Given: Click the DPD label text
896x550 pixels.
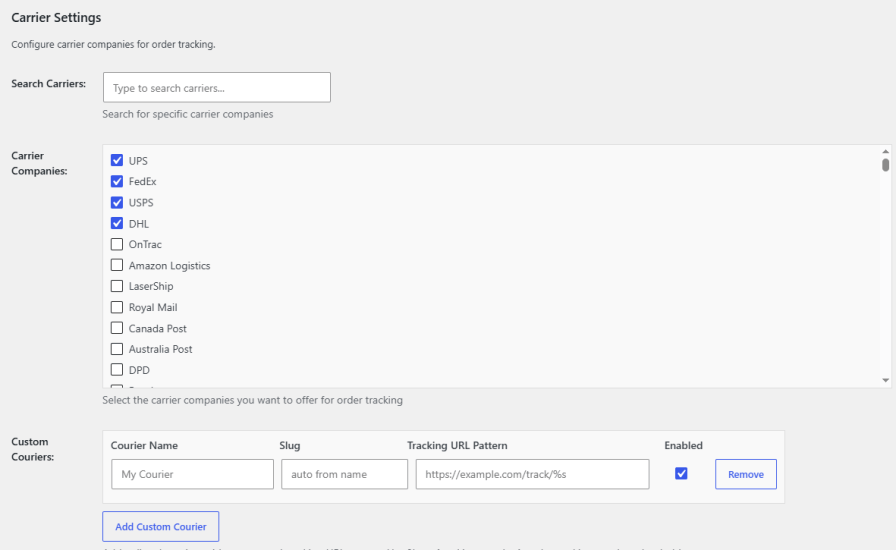Looking at the screenshot, I should pos(139,370).
